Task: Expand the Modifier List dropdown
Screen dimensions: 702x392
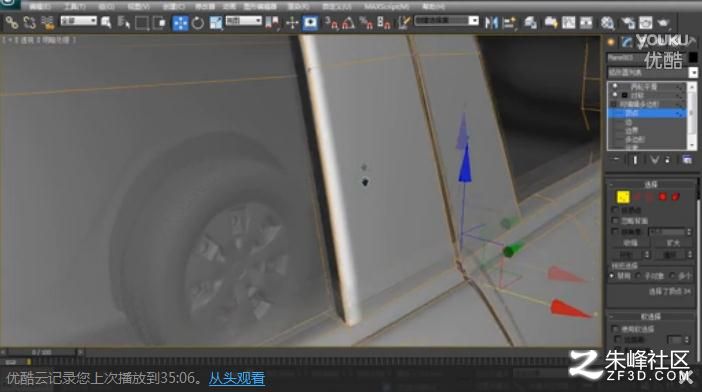Action: pyautogui.click(x=652, y=72)
